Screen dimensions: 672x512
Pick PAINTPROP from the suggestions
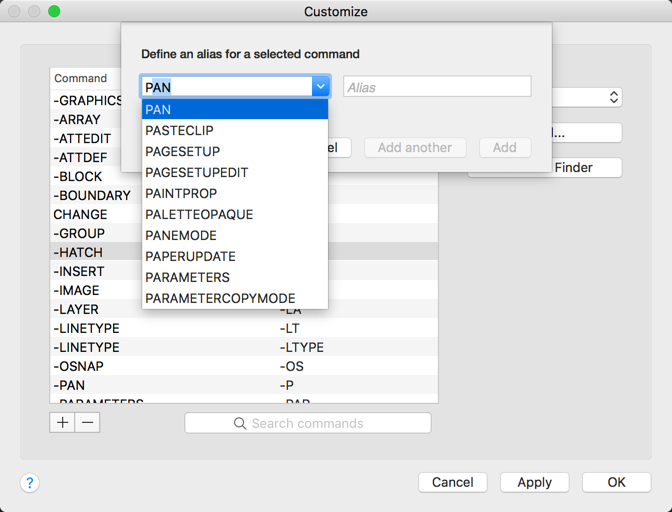181,193
